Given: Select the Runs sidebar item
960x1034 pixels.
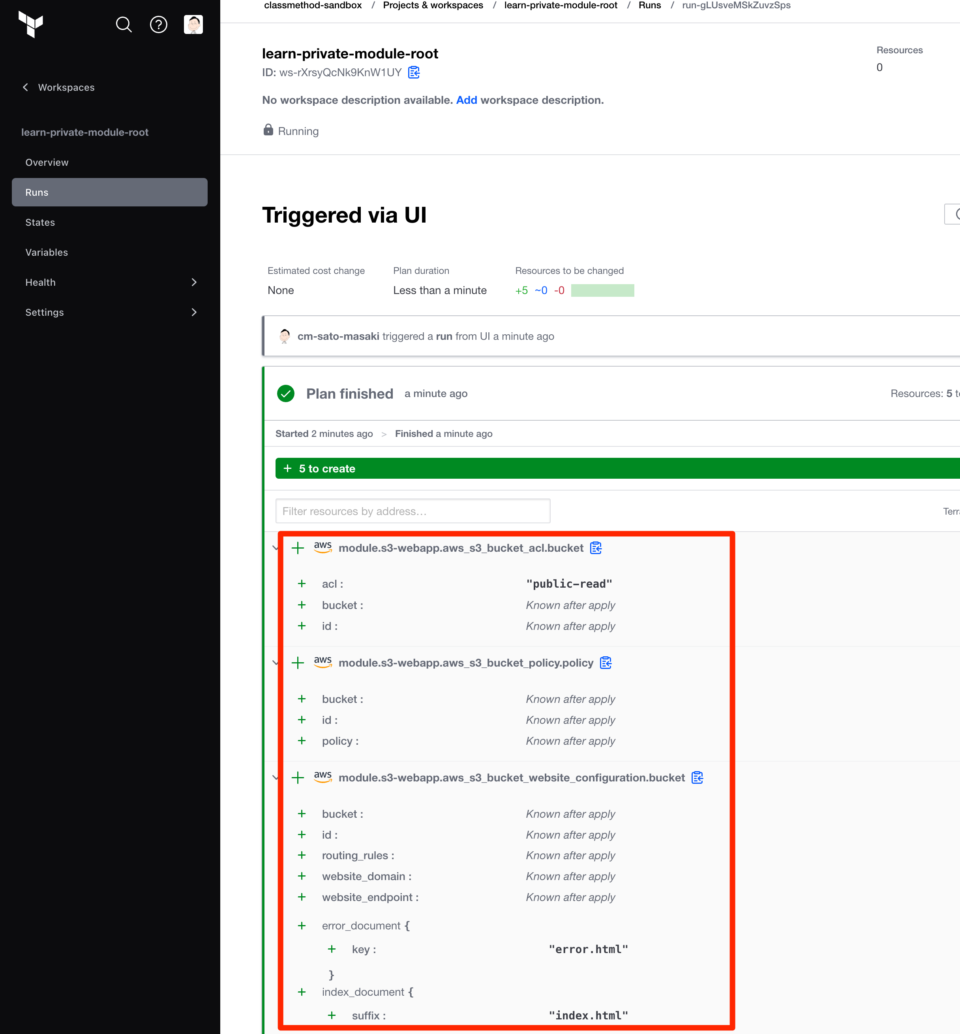Looking at the screenshot, I should [109, 192].
